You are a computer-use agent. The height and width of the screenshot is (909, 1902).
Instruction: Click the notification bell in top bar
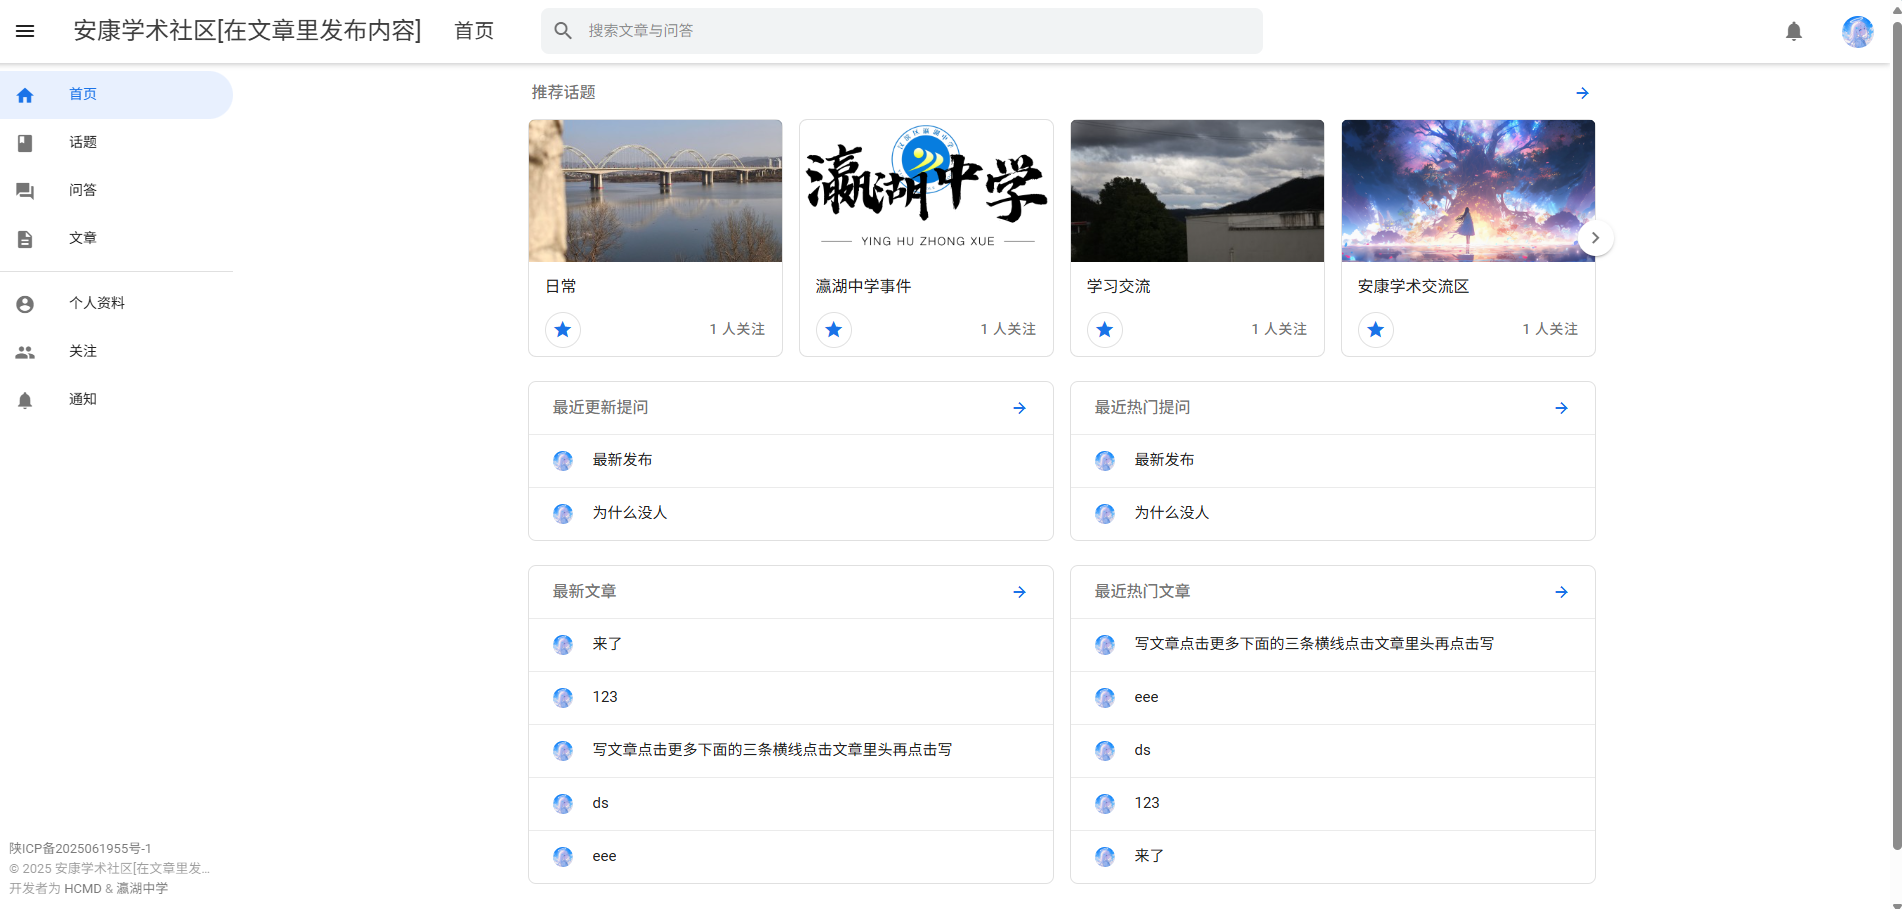point(1794,31)
